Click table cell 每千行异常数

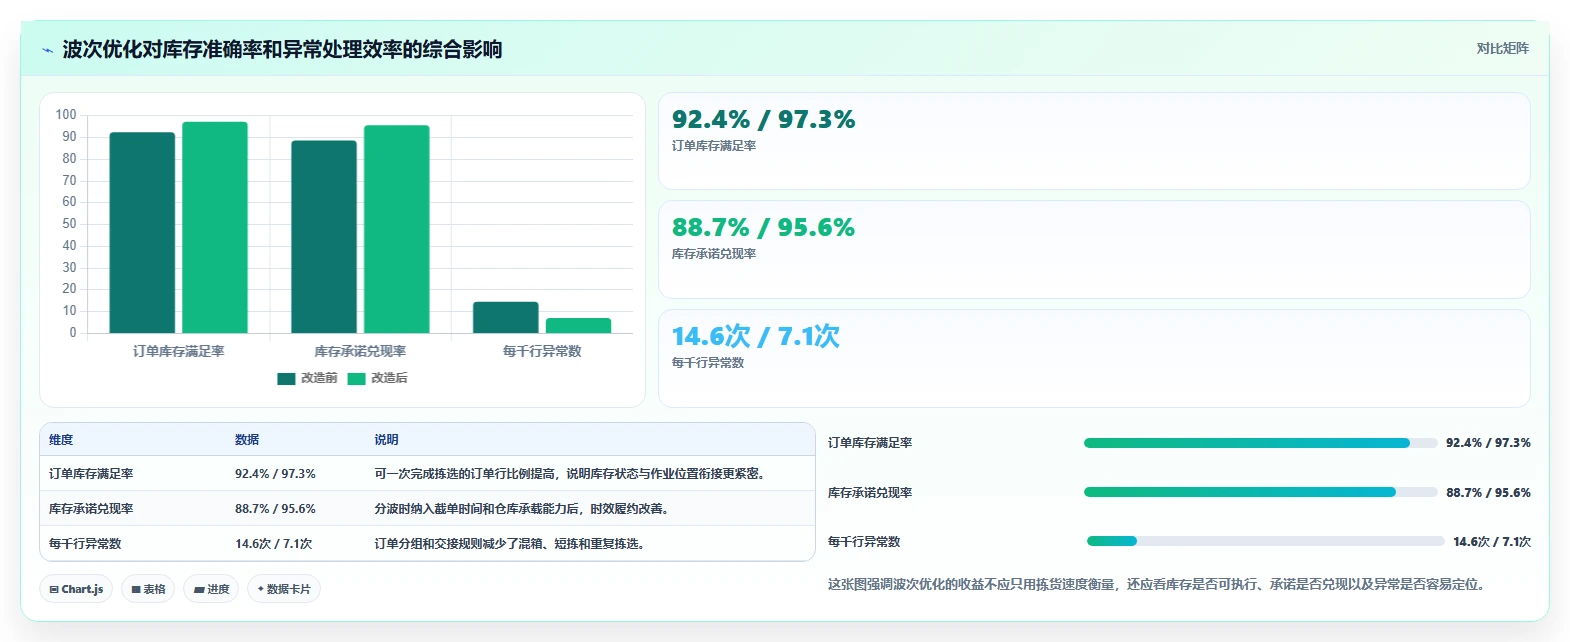pos(85,544)
